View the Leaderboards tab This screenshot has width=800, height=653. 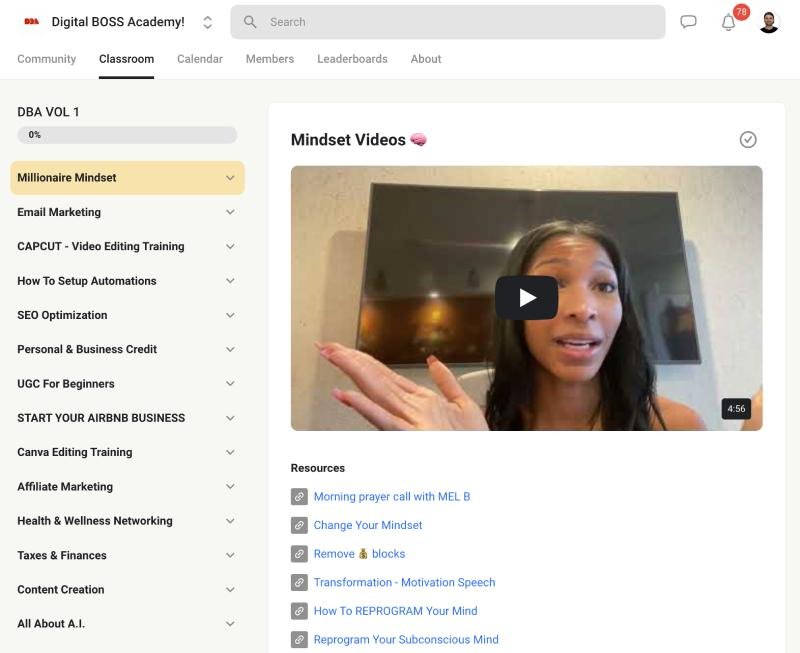point(353,59)
